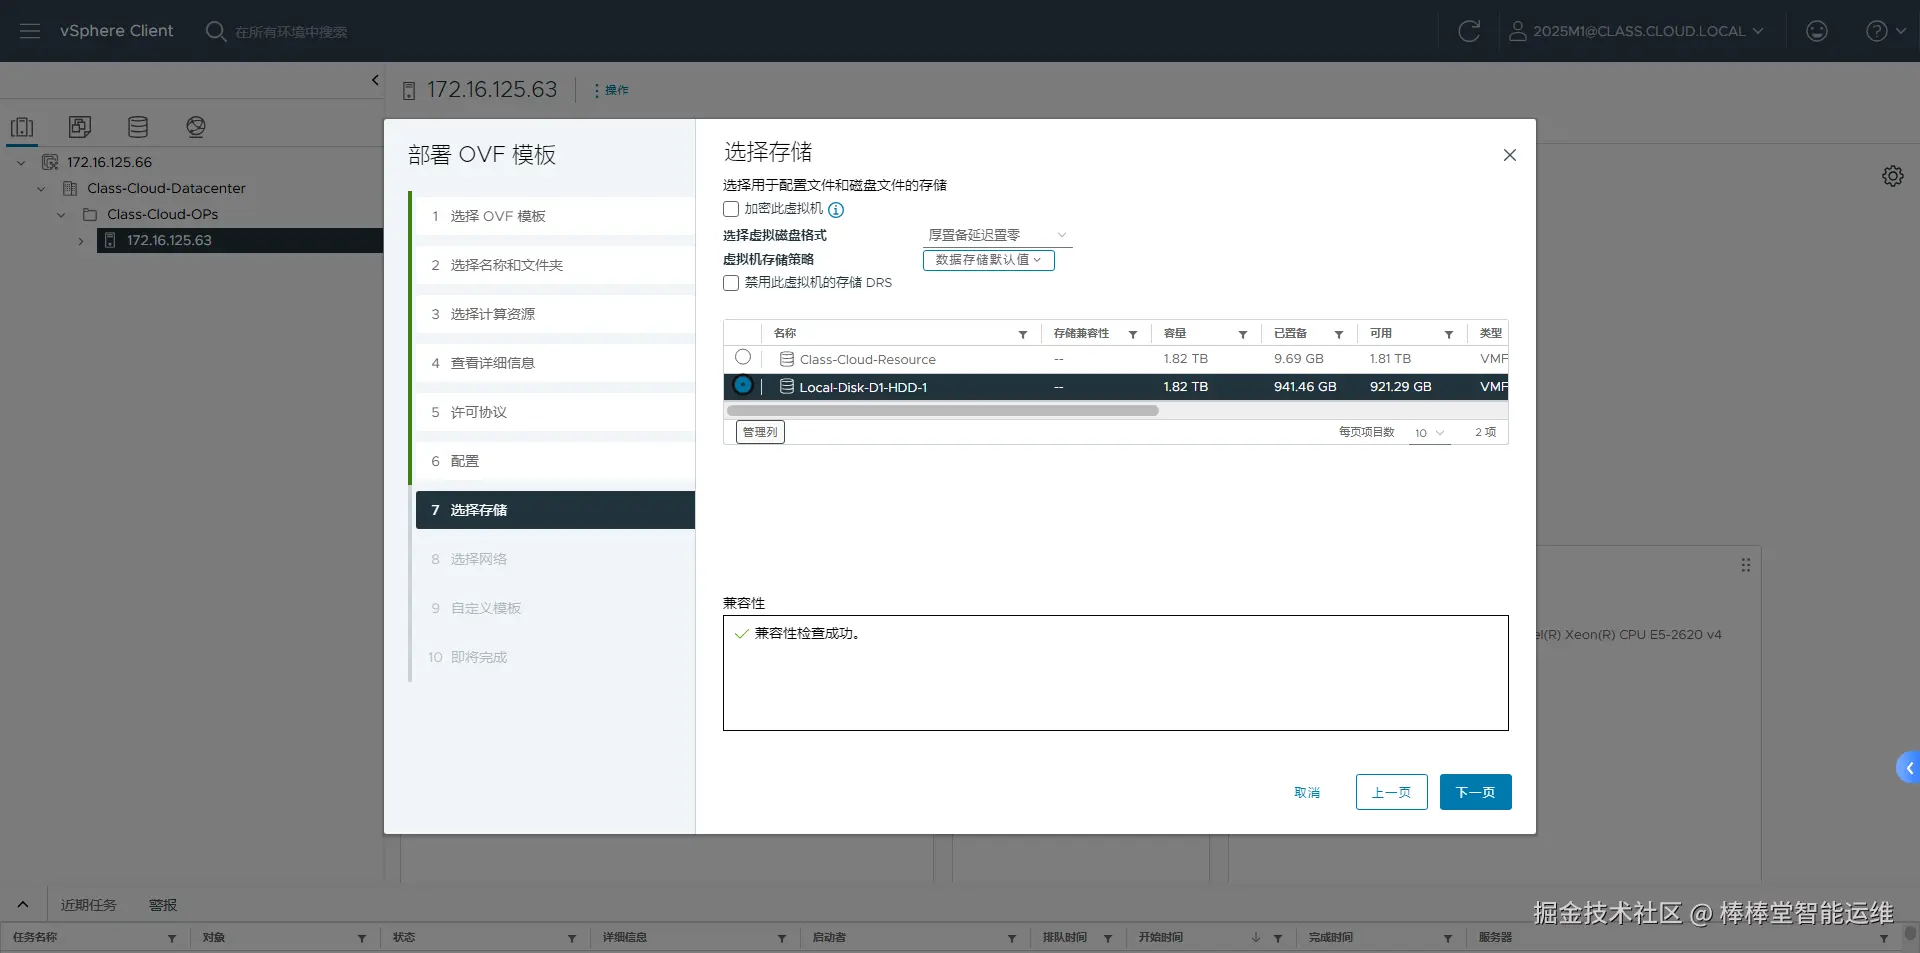Filter the 可用 column

(1449, 334)
